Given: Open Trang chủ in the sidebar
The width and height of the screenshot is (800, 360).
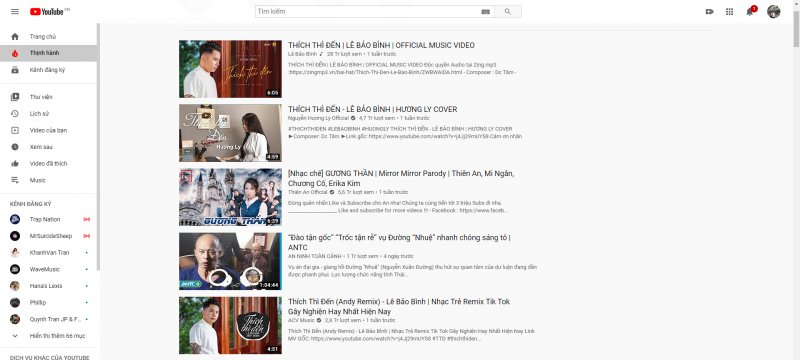Looking at the screenshot, I should 48,37.
